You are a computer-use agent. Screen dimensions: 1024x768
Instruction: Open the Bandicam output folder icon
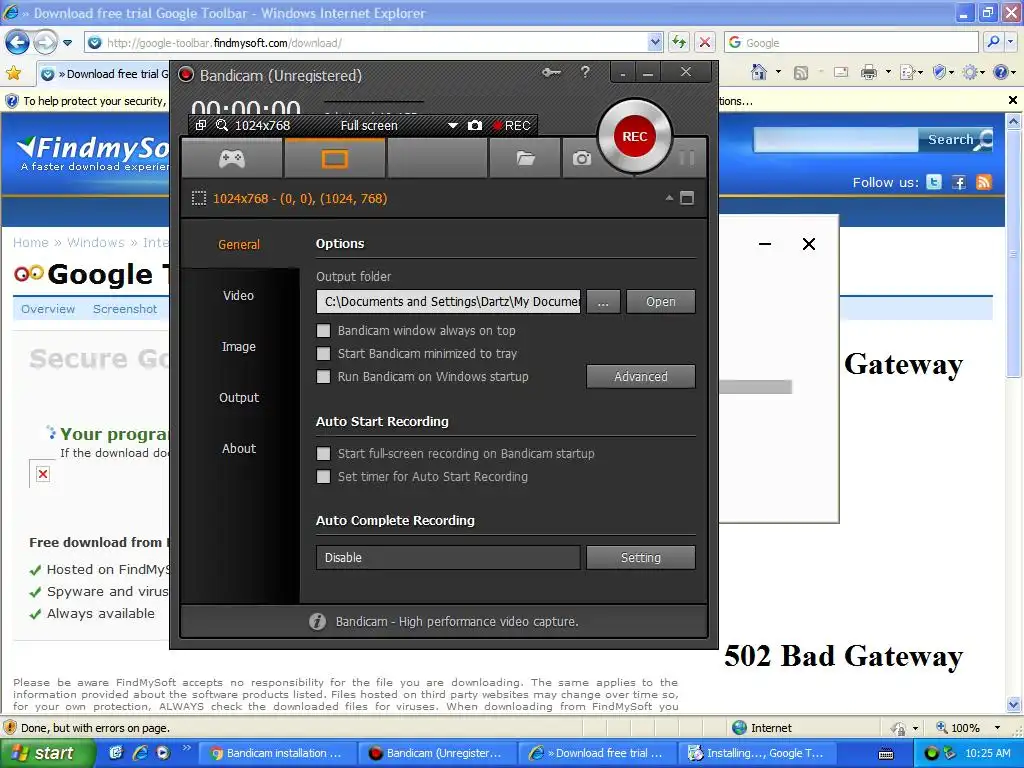(x=525, y=158)
